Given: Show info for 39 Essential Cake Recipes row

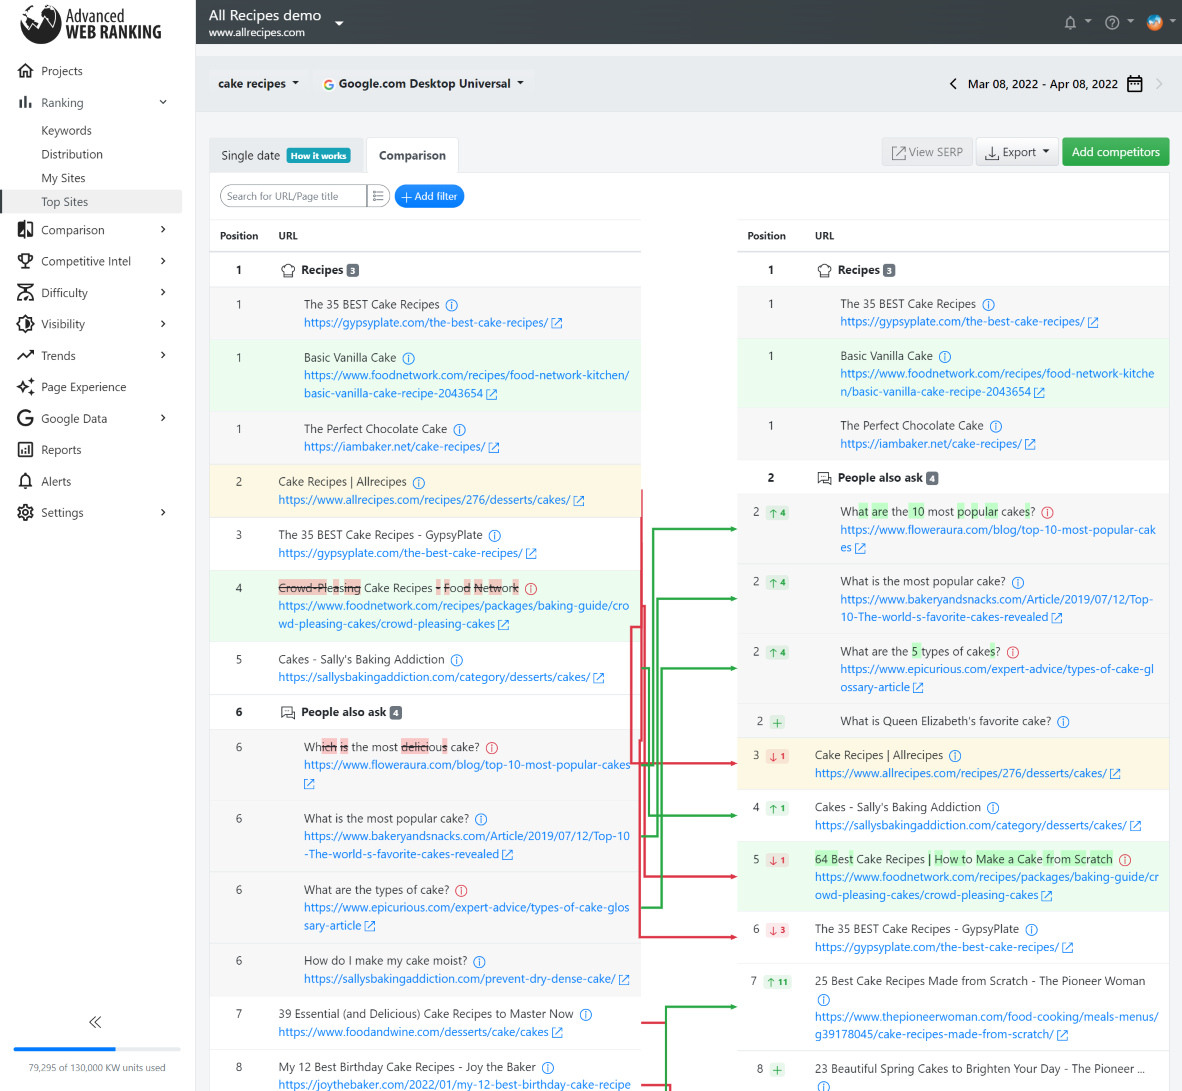Looking at the screenshot, I should click(x=586, y=1015).
